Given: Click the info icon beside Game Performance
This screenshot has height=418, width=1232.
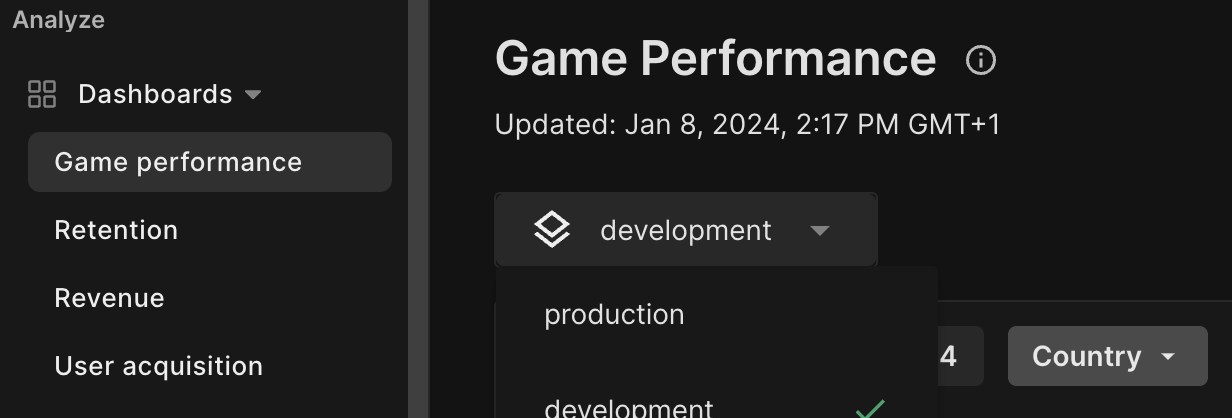Looking at the screenshot, I should (981, 61).
